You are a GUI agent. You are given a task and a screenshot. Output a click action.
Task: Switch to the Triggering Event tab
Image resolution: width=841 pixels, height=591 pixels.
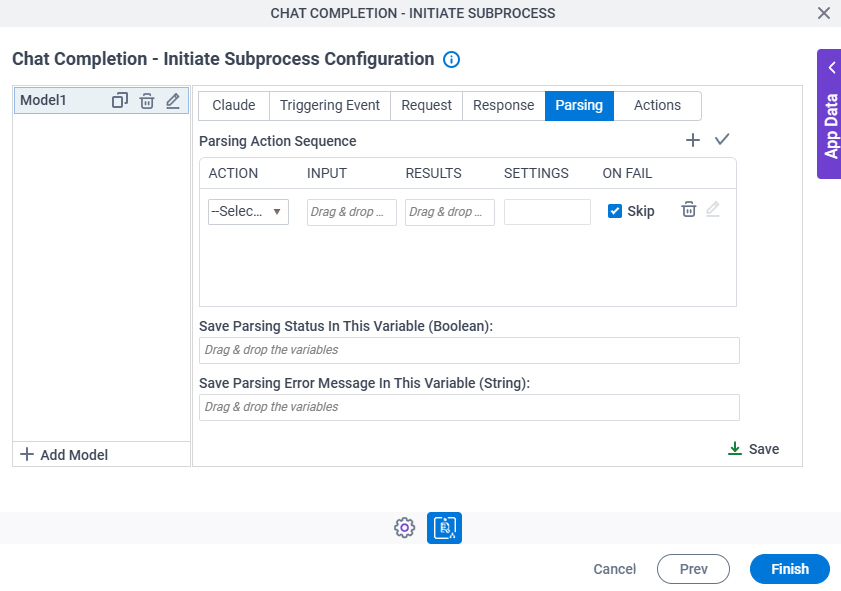pos(330,106)
